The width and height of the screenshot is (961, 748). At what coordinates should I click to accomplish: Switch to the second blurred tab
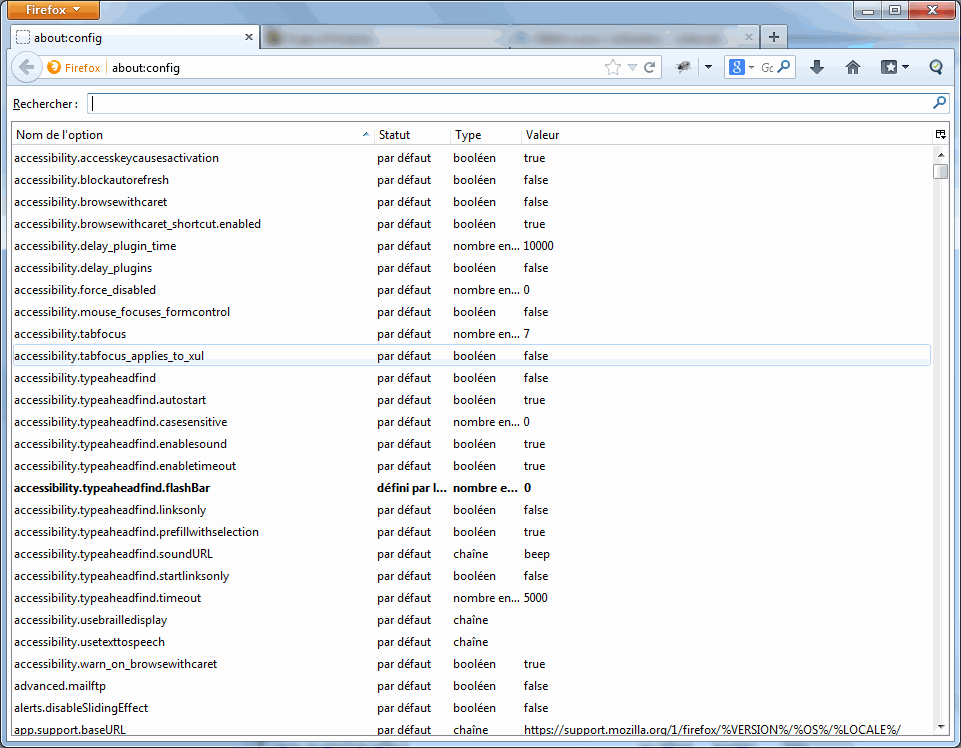tap(383, 38)
